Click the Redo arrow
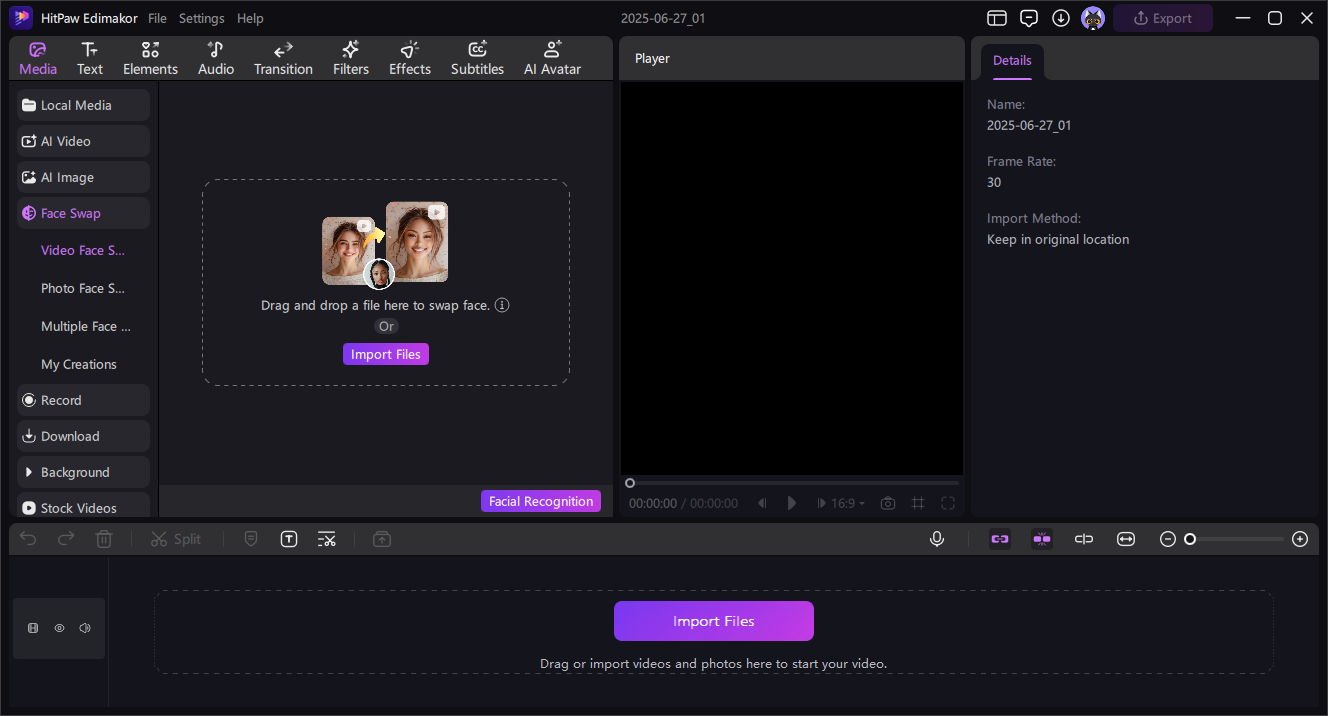Screen dimensions: 1328x716 tap(66, 539)
